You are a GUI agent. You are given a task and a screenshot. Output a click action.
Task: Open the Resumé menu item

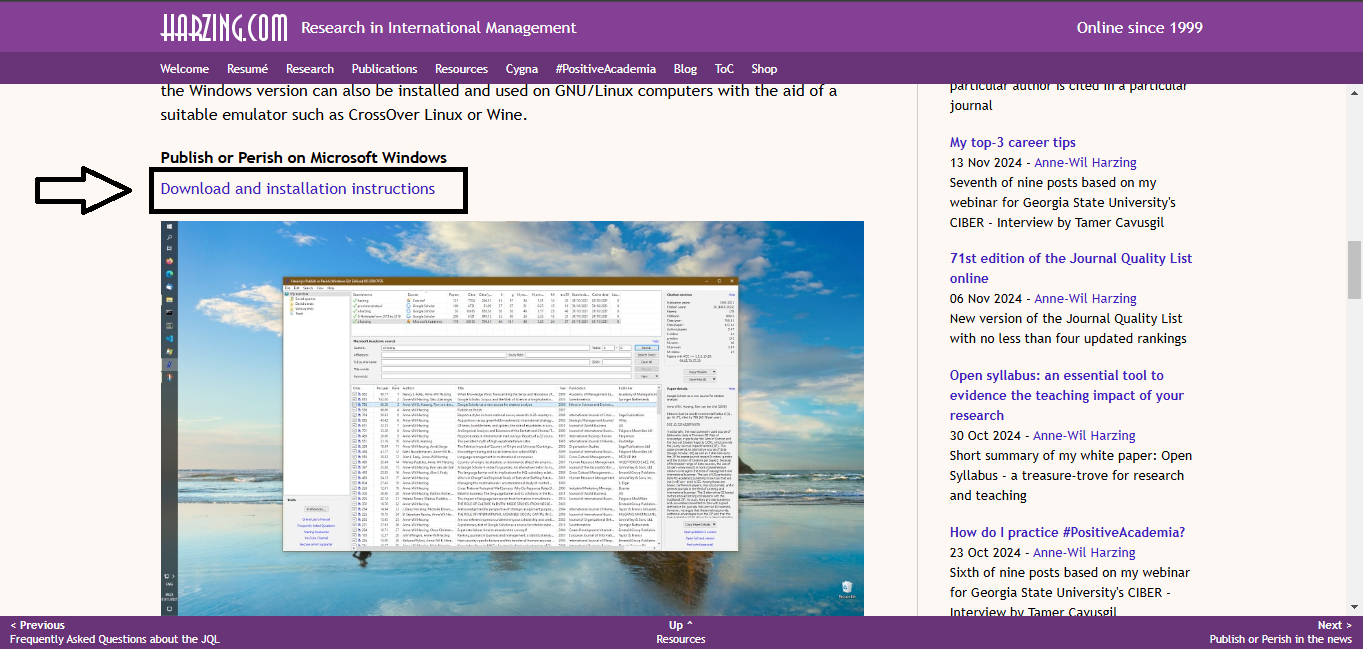coord(247,69)
